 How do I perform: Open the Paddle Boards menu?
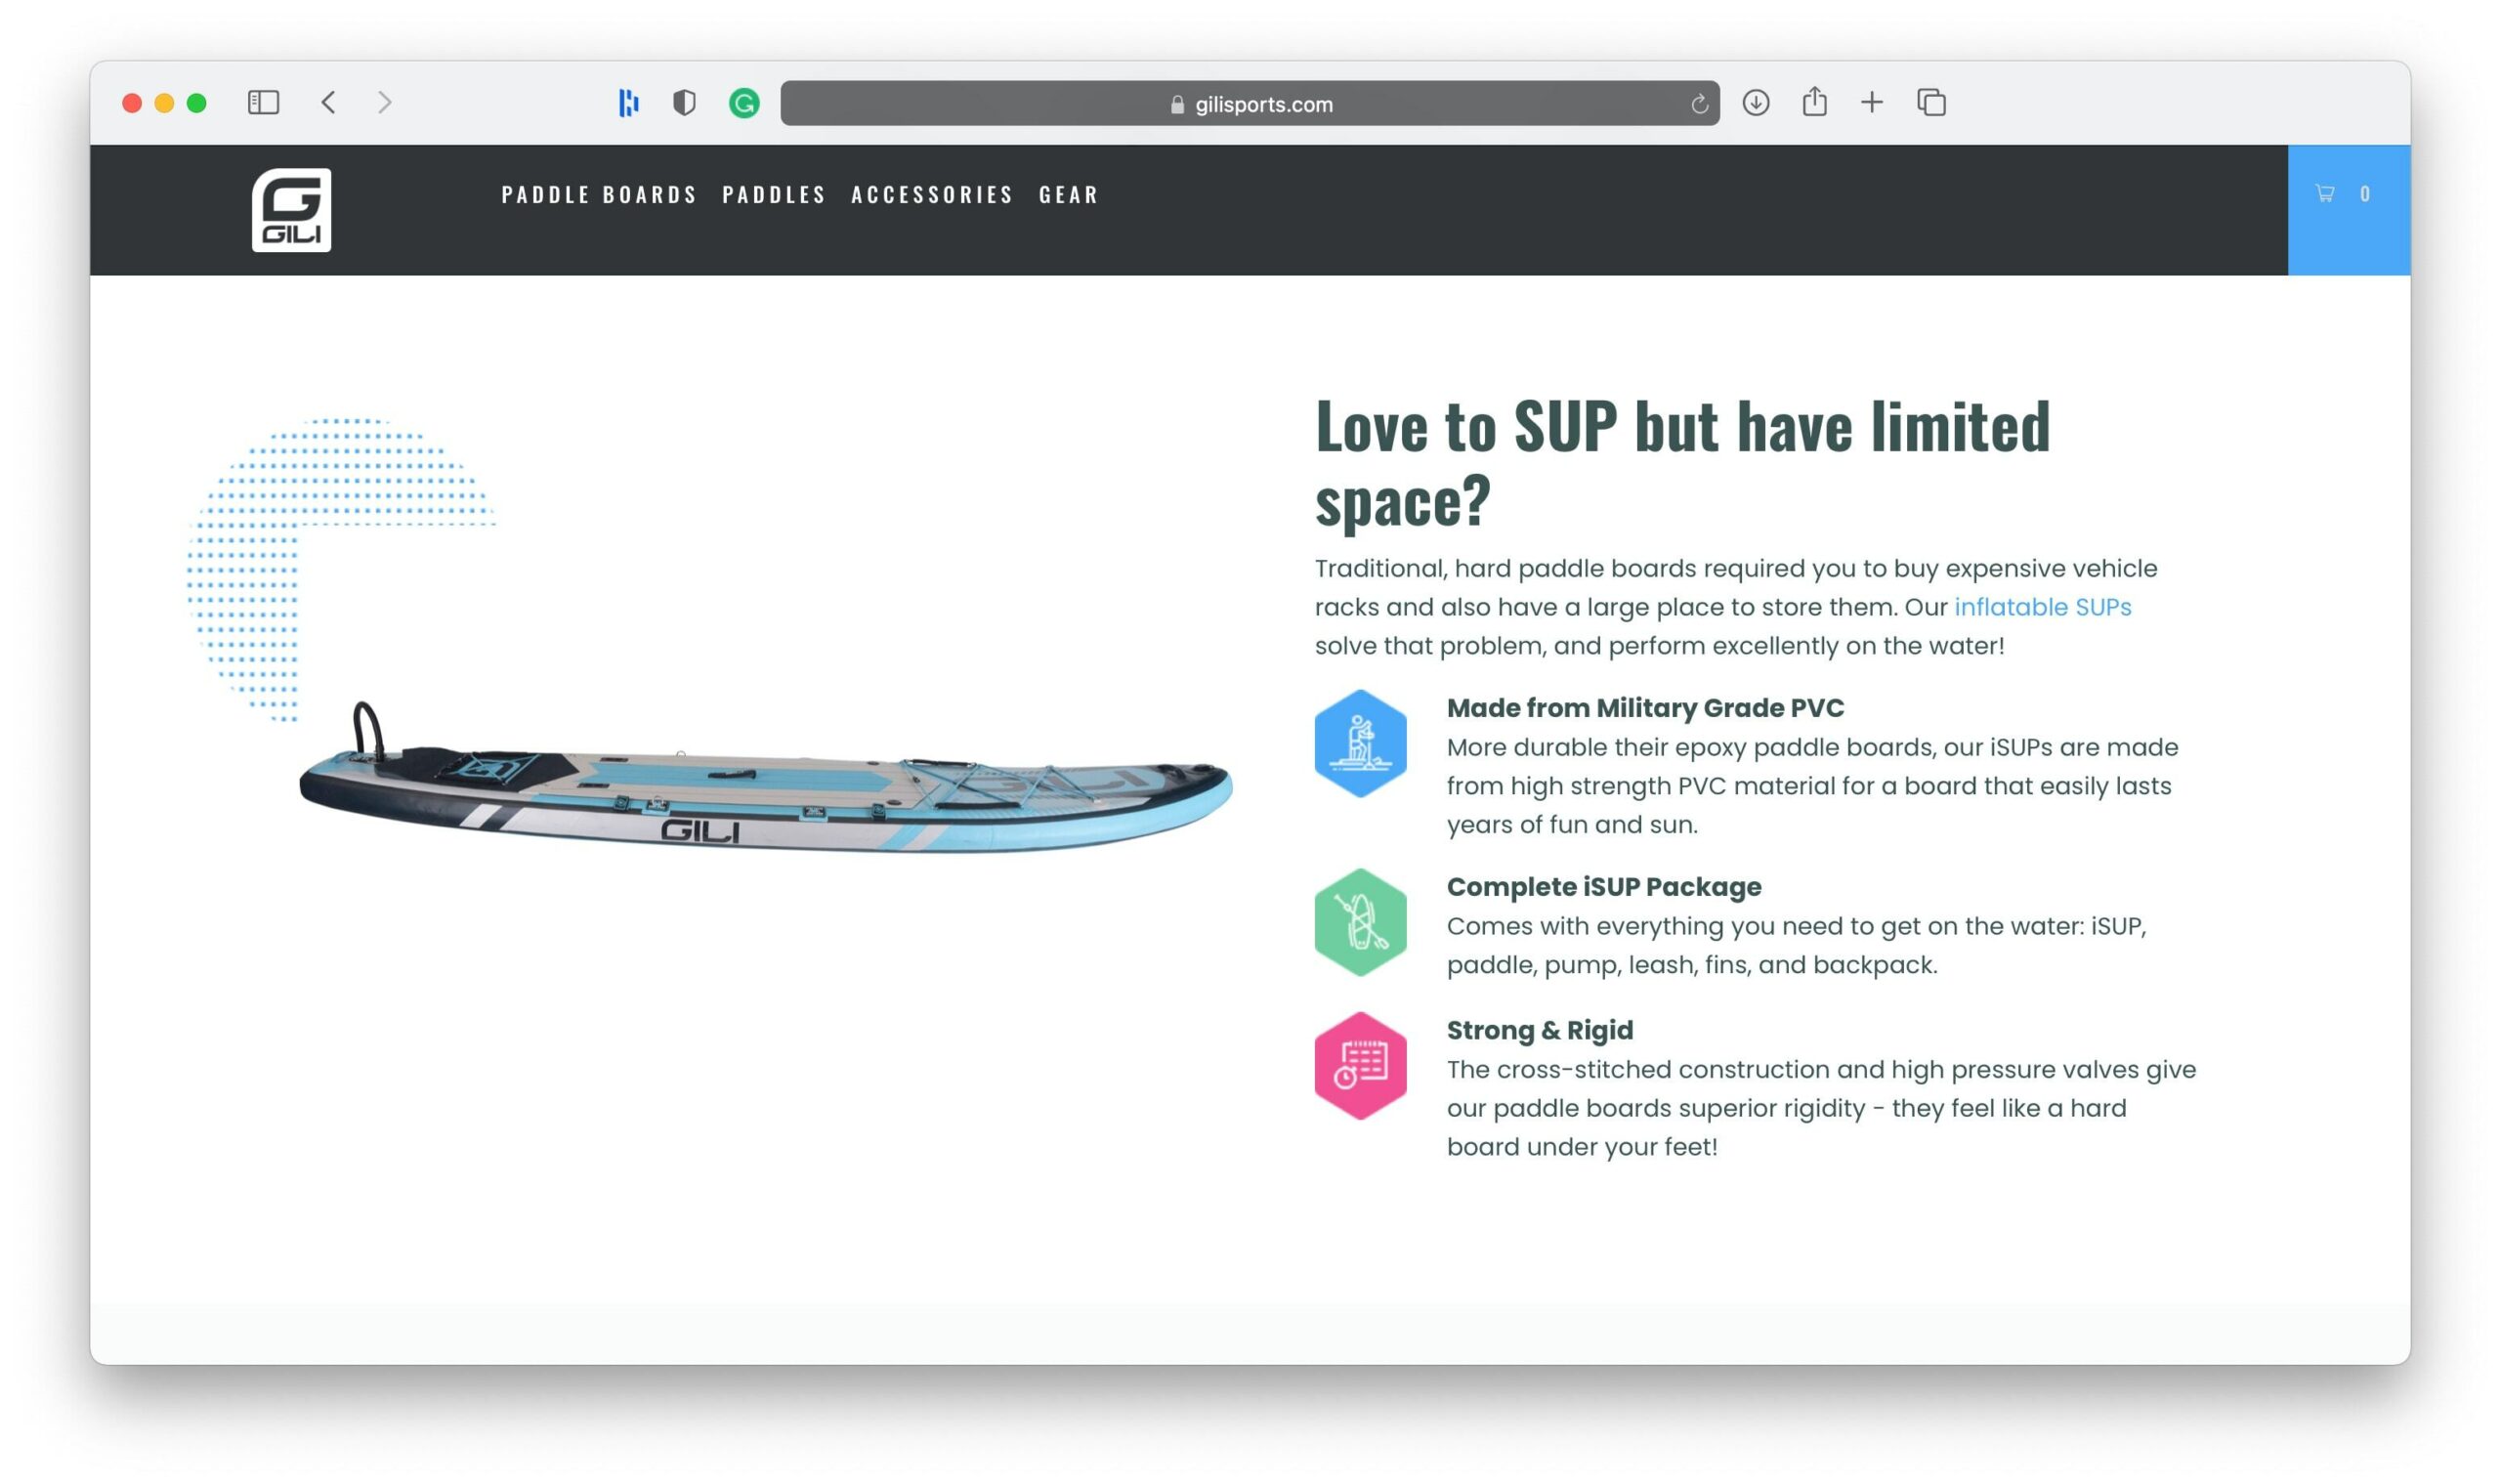[599, 195]
